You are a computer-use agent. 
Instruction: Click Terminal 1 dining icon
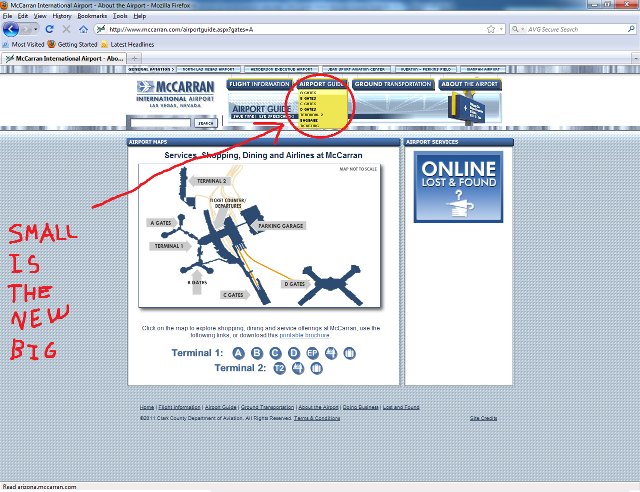[331, 352]
